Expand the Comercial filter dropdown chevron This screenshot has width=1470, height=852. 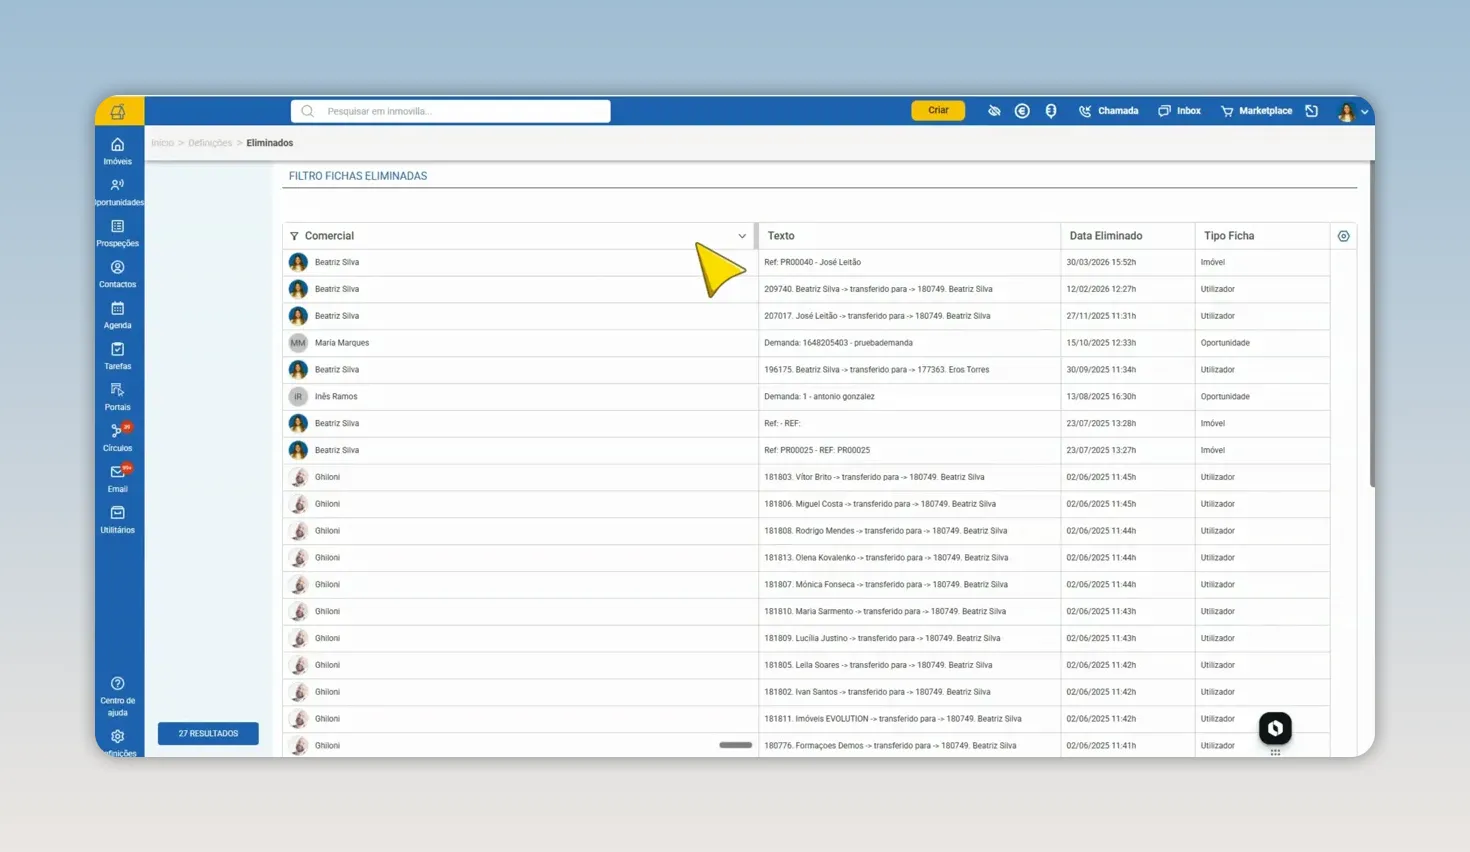(x=742, y=237)
